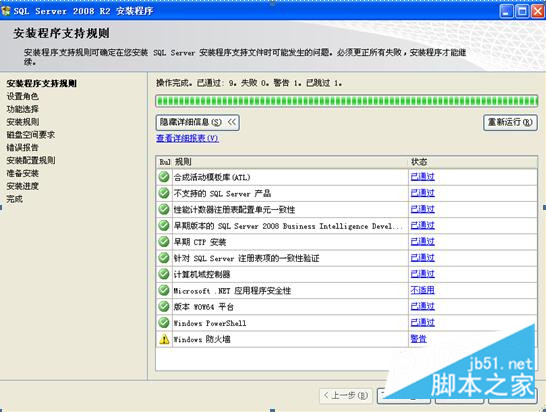Re-run the rule checks with 重新运行
The width and height of the screenshot is (546, 412).
pyautogui.click(x=510, y=122)
